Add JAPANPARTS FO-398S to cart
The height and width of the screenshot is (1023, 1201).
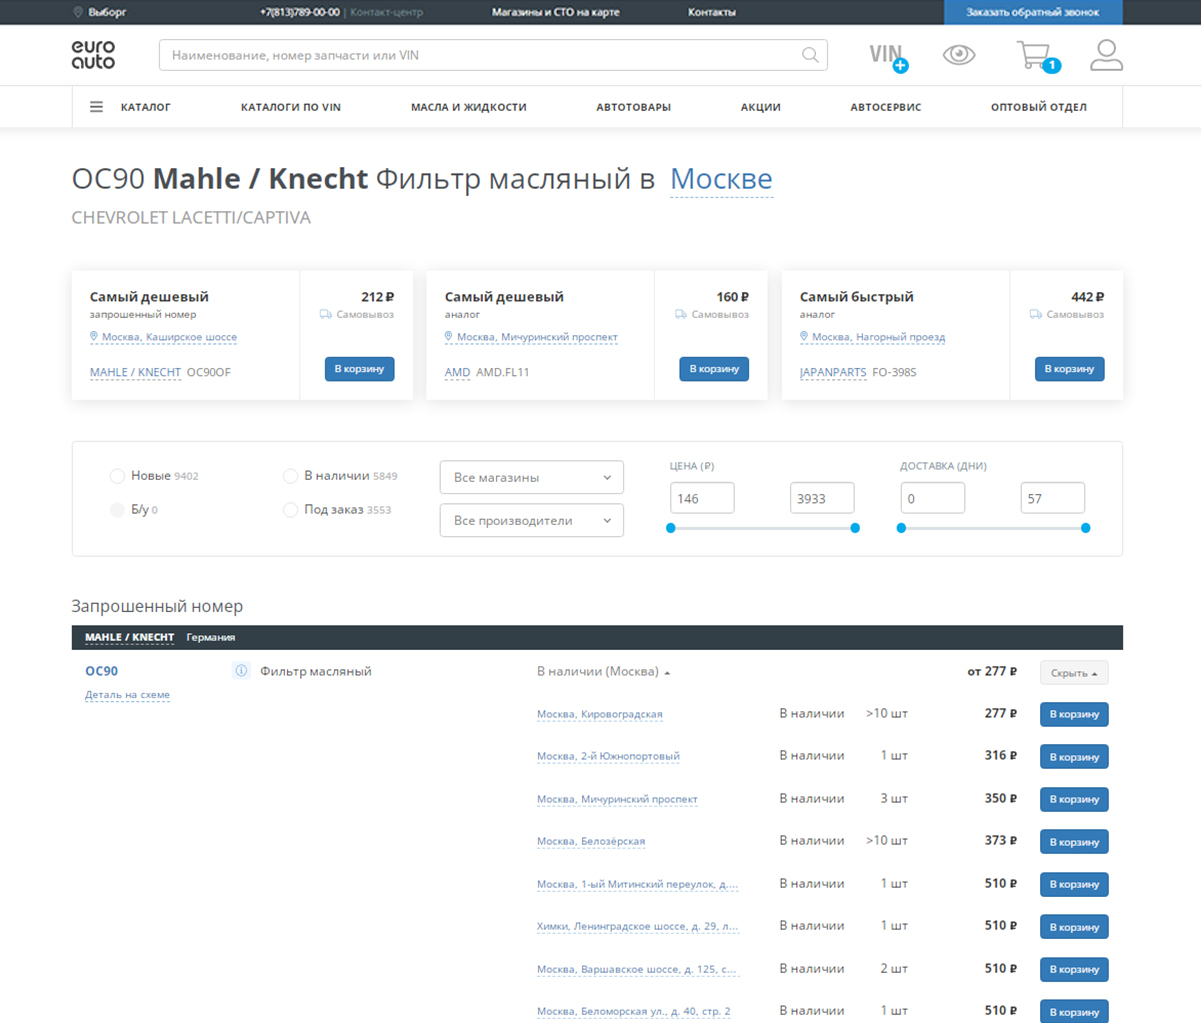click(x=1070, y=369)
